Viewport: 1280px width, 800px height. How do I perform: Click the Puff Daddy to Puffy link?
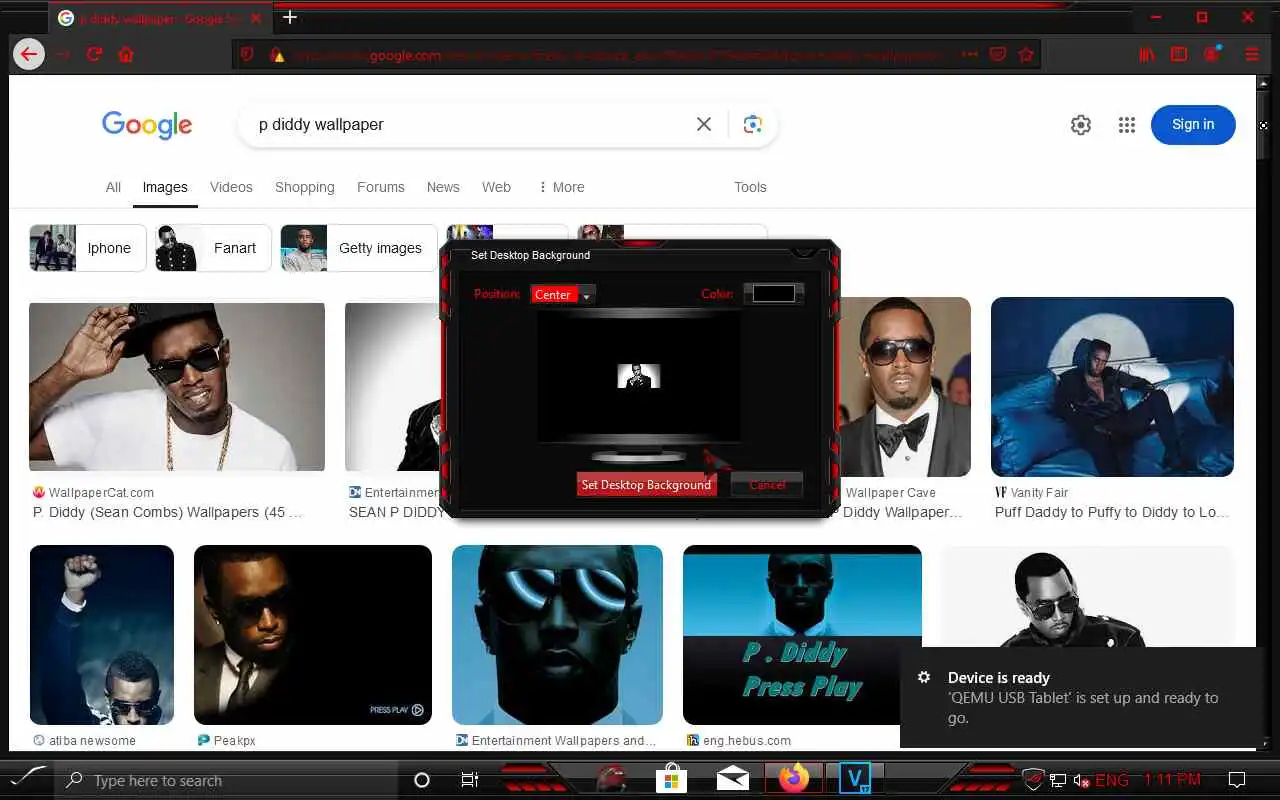pyautogui.click(x=1112, y=512)
